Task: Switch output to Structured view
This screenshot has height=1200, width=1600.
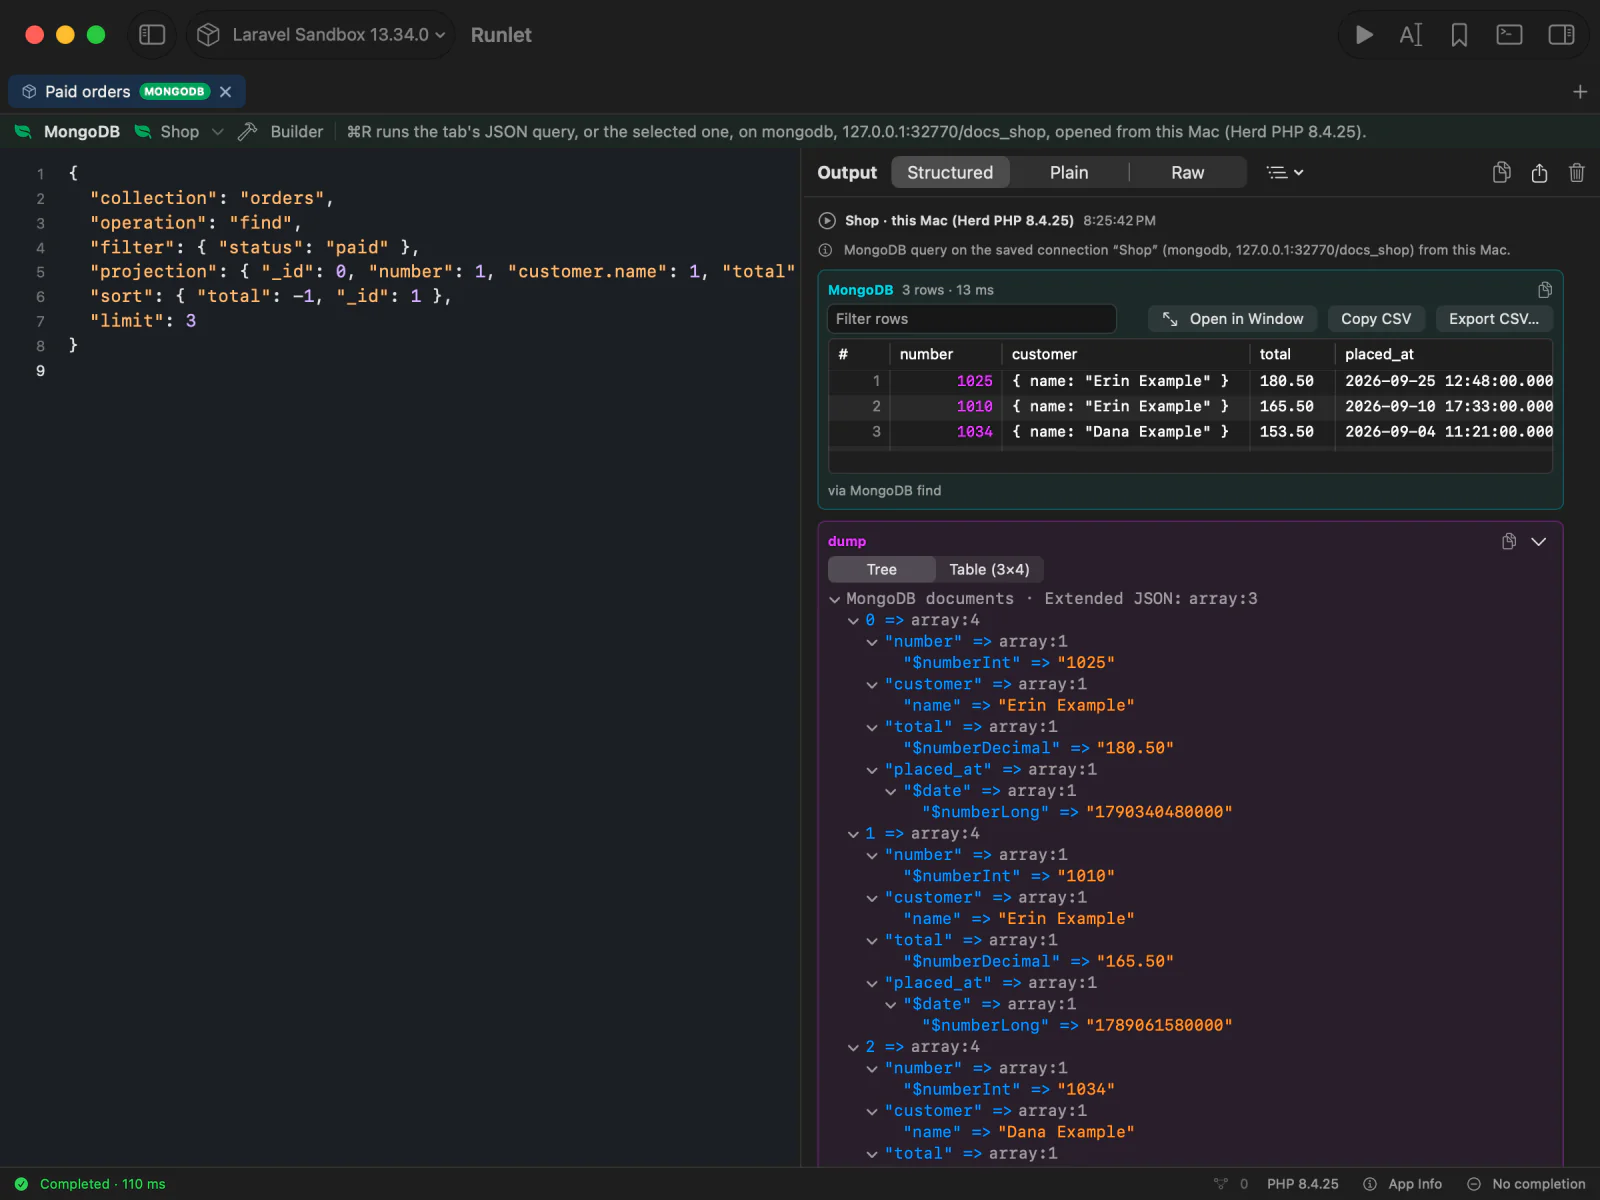Action: pyautogui.click(x=950, y=173)
